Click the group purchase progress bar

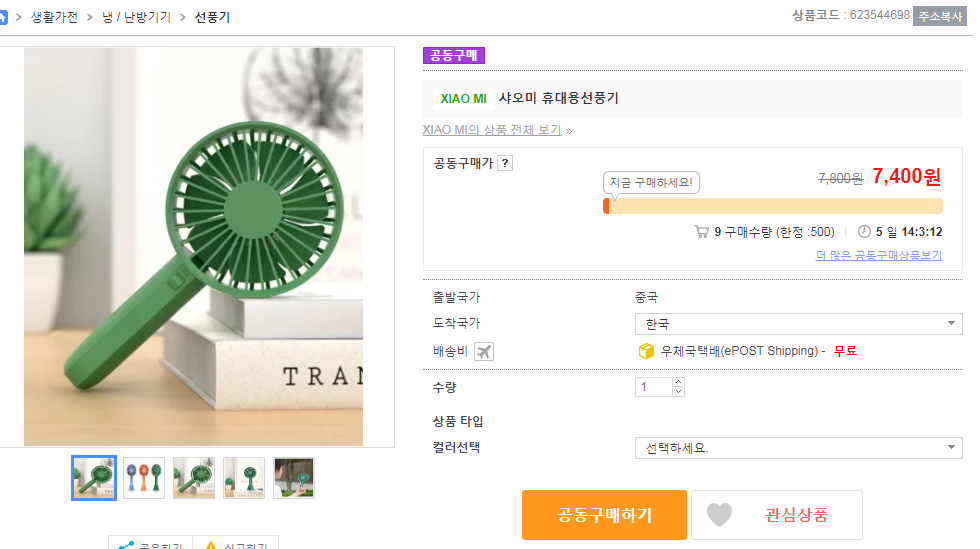773,206
